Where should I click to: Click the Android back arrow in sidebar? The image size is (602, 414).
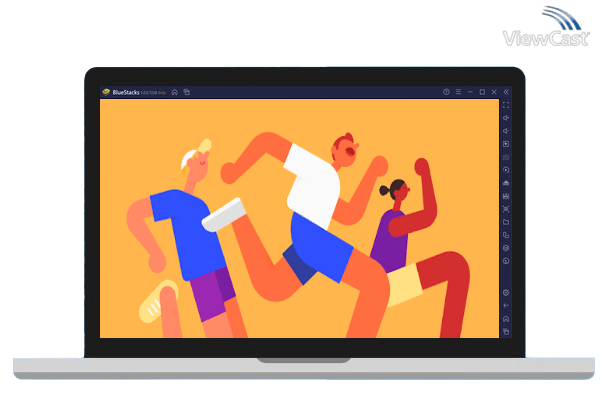click(506, 306)
